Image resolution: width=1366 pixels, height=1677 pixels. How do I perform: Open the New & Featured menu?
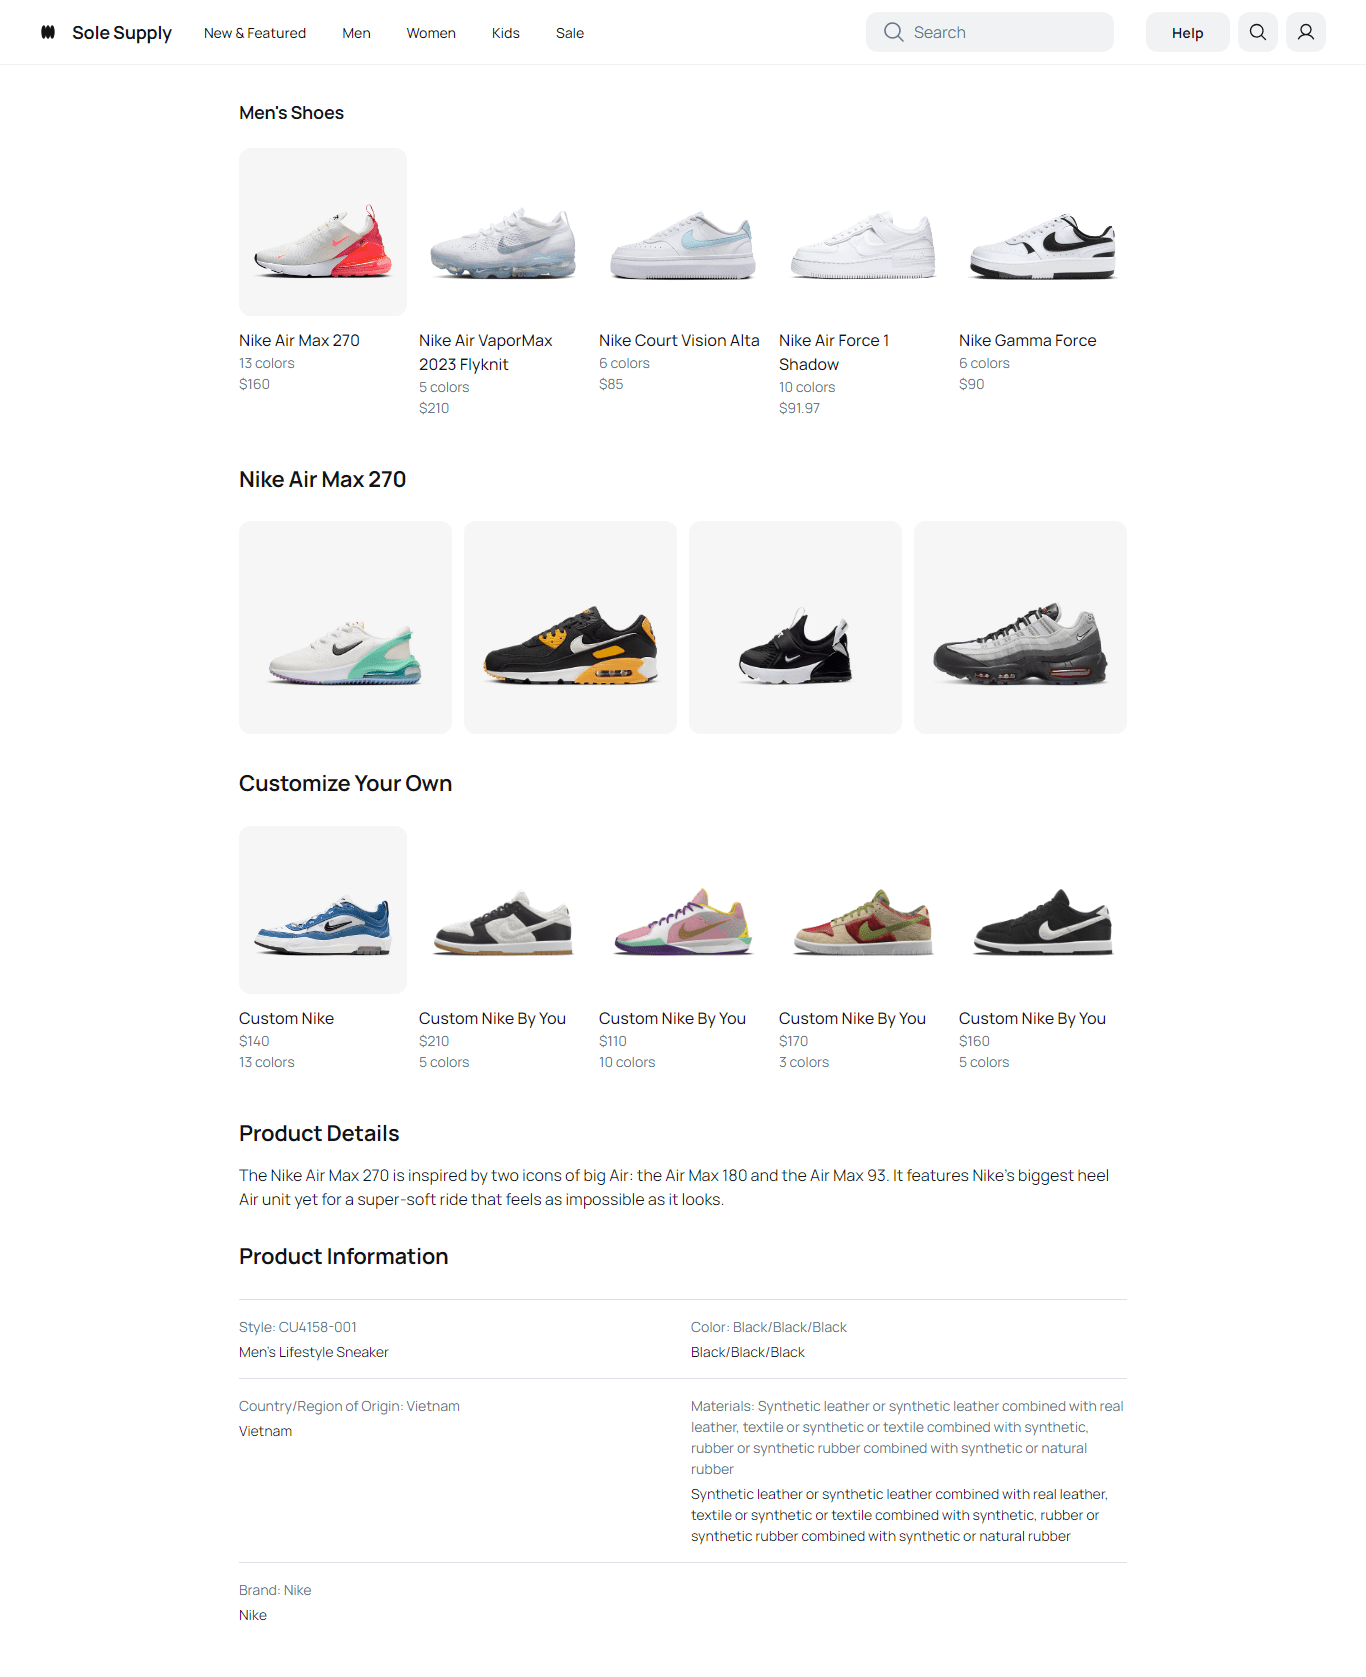click(x=255, y=33)
